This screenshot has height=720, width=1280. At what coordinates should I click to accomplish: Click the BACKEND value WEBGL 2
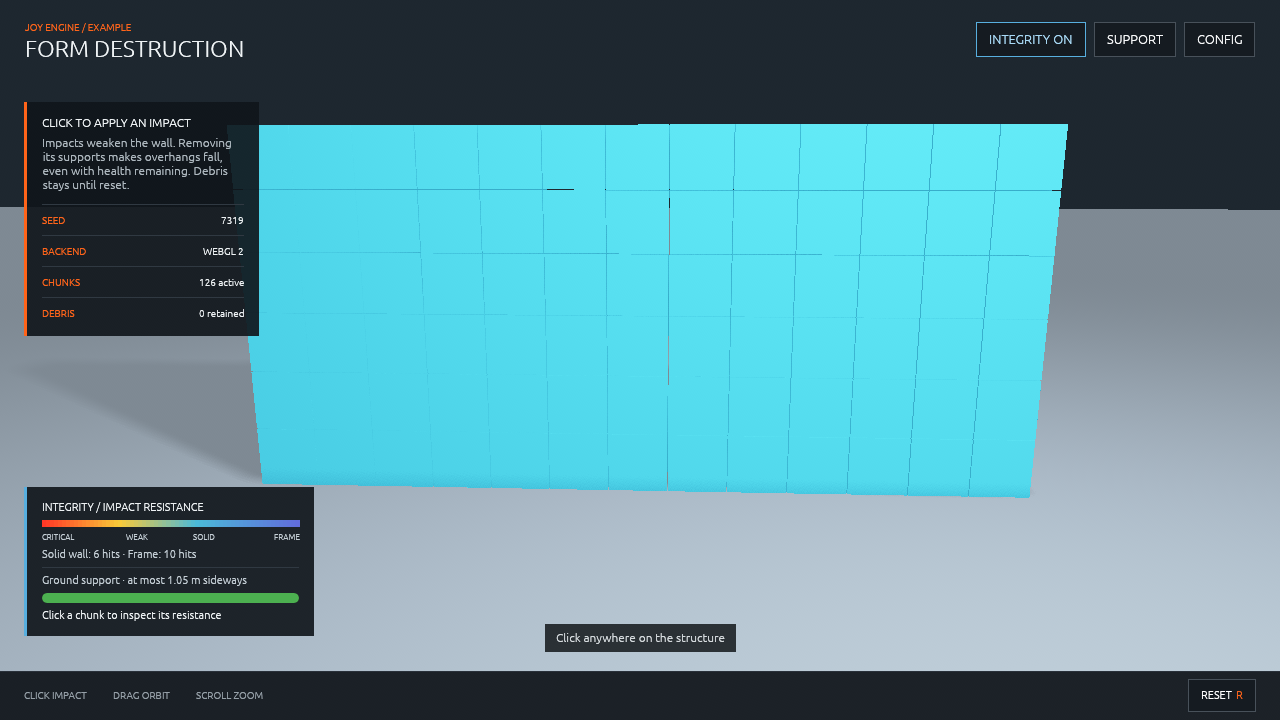(x=223, y=251)
